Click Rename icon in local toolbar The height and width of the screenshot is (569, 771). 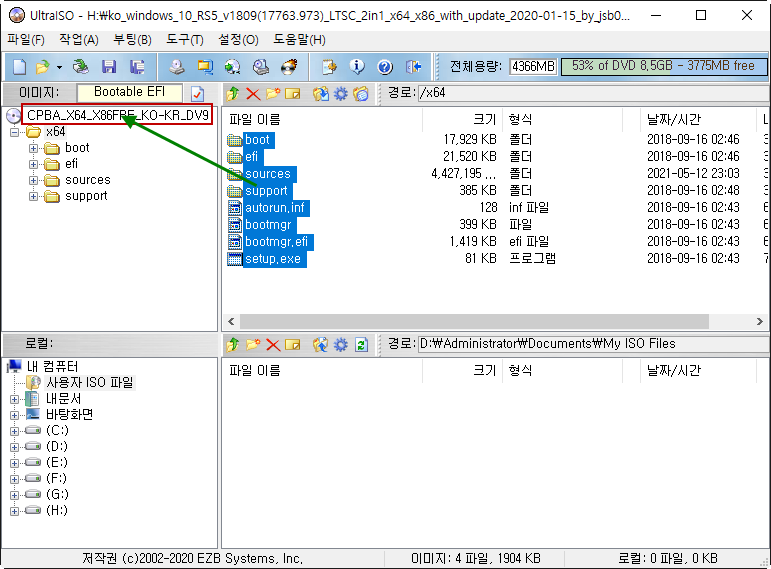[293, 345]
